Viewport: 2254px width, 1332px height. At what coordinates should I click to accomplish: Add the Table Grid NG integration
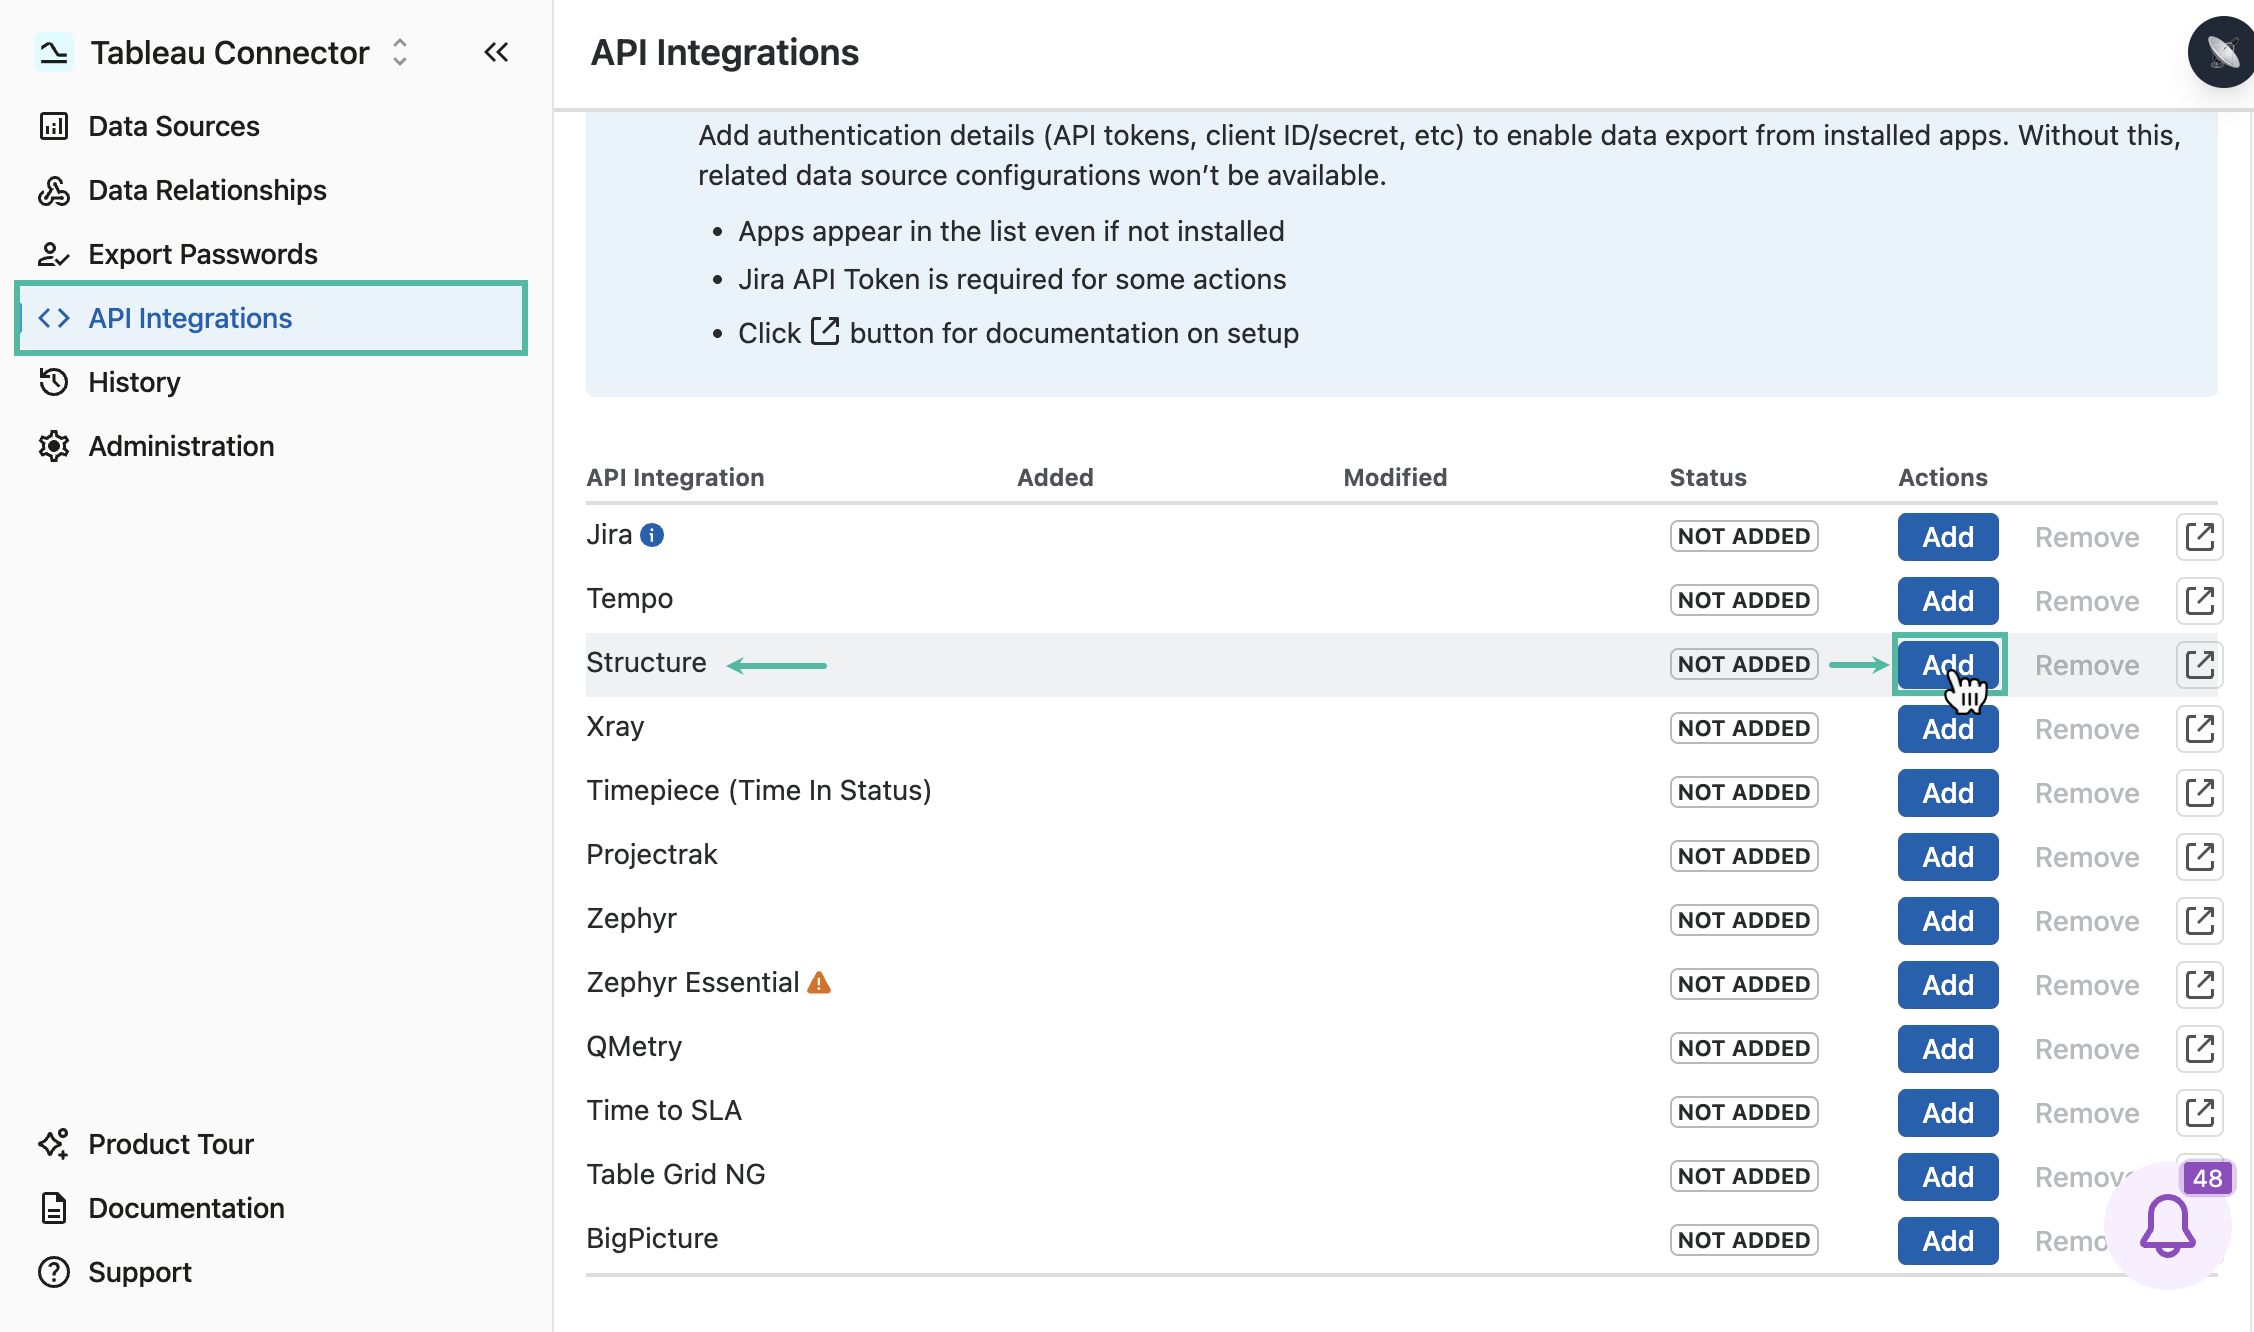[x=1948, y=1177]
